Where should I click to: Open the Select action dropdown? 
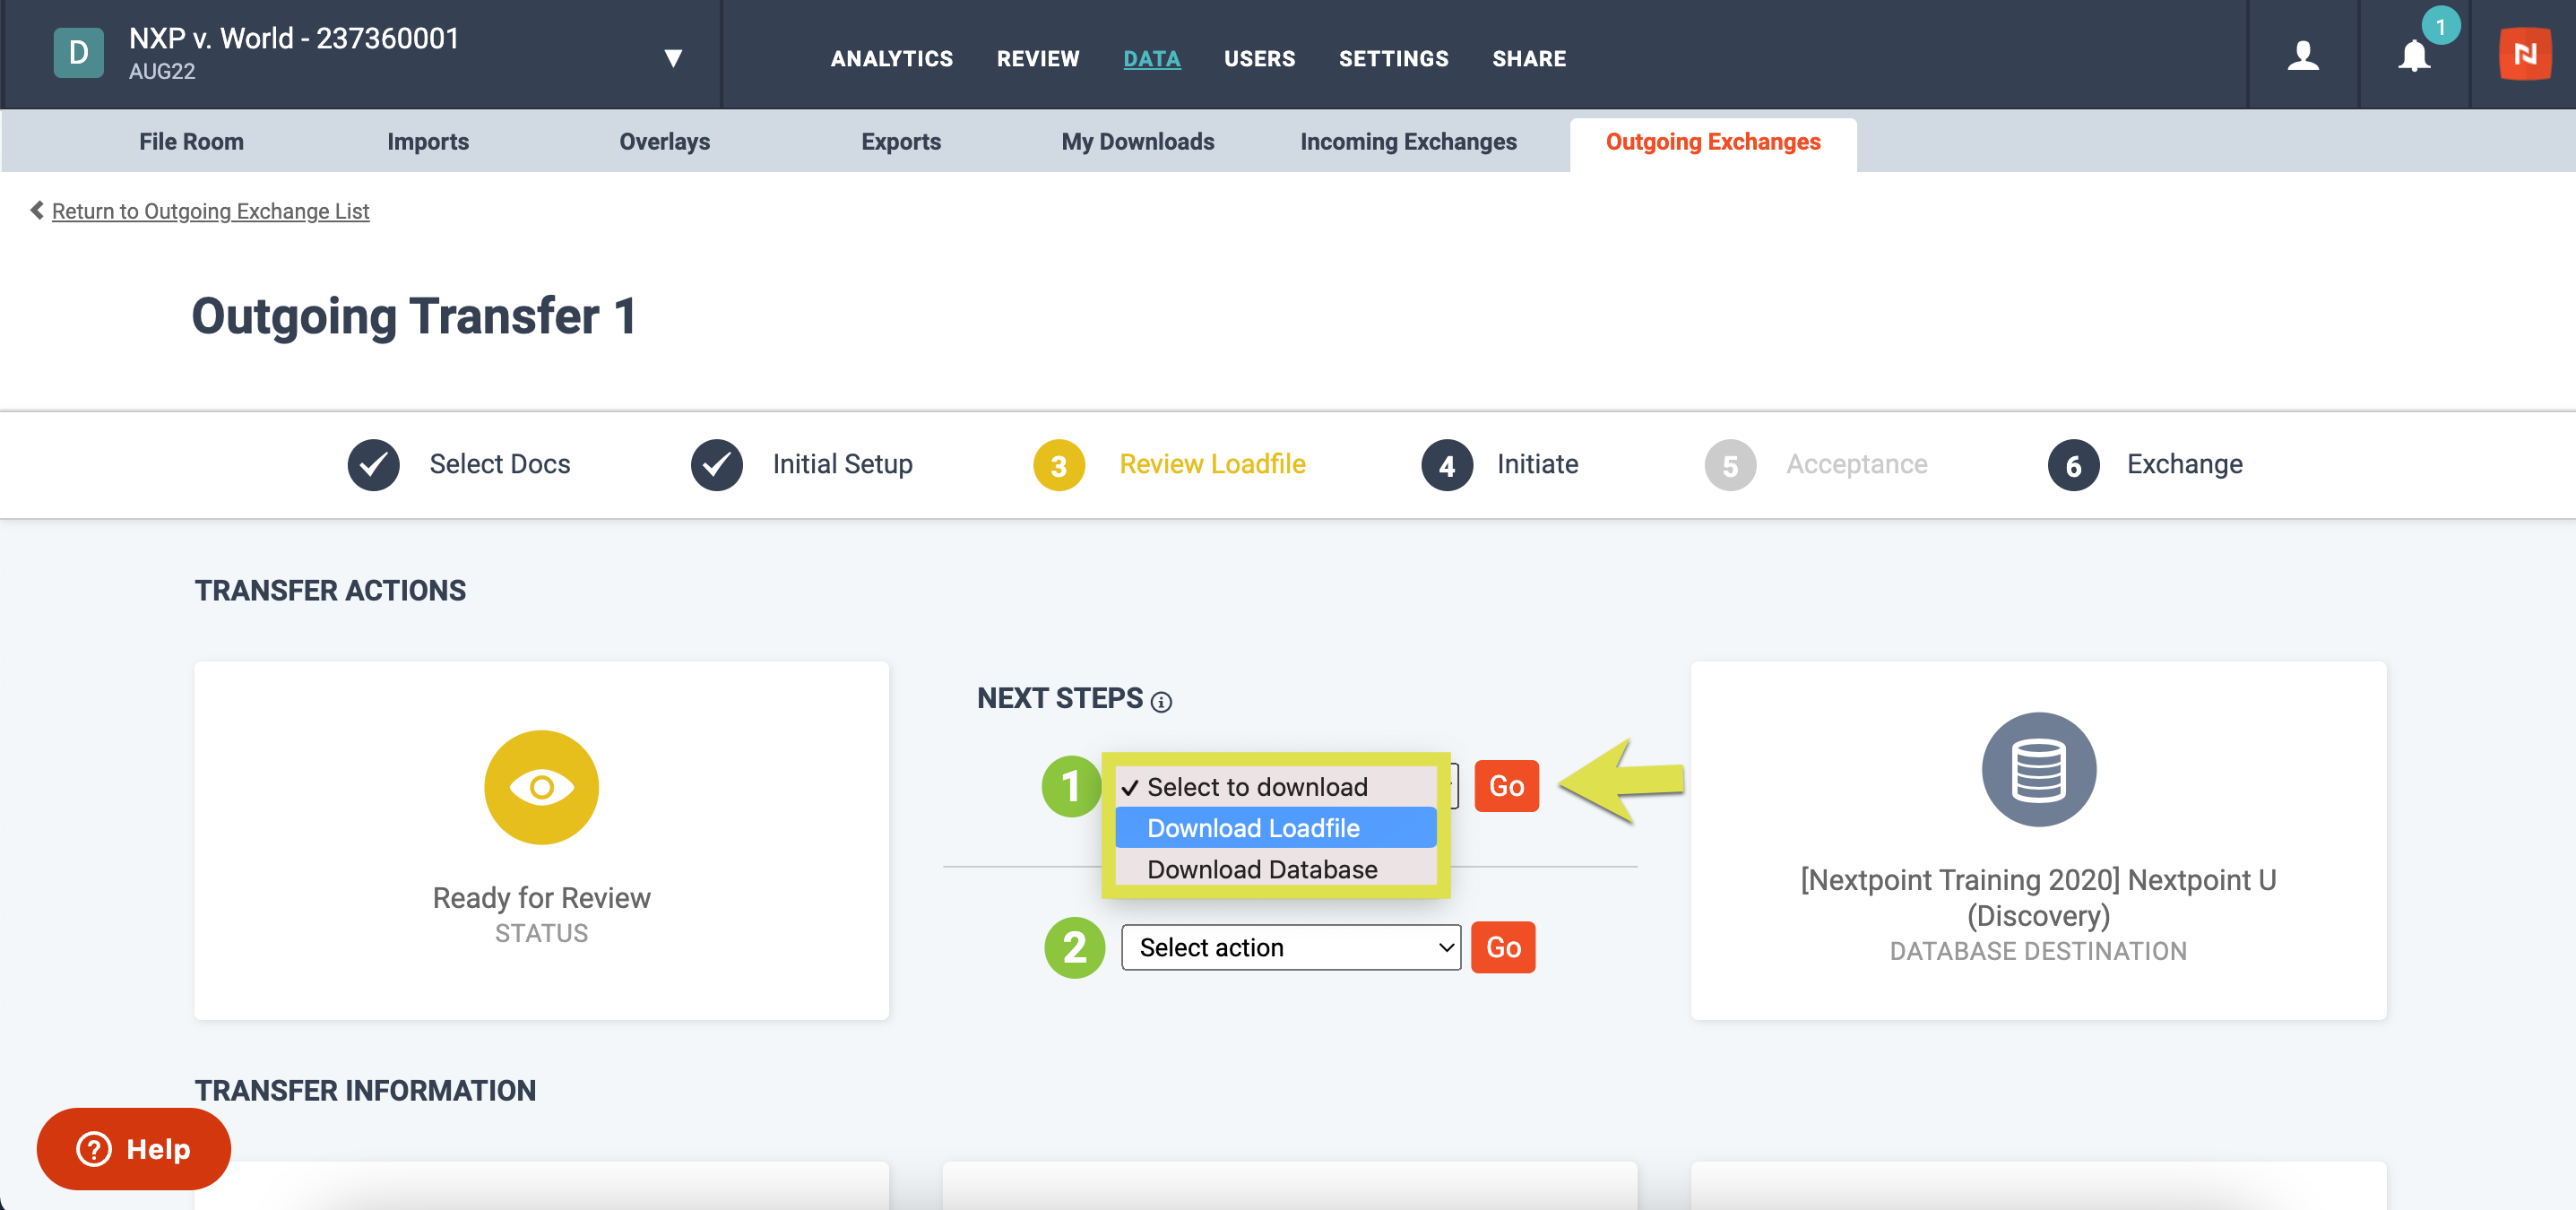click(x=1290, y=947)
